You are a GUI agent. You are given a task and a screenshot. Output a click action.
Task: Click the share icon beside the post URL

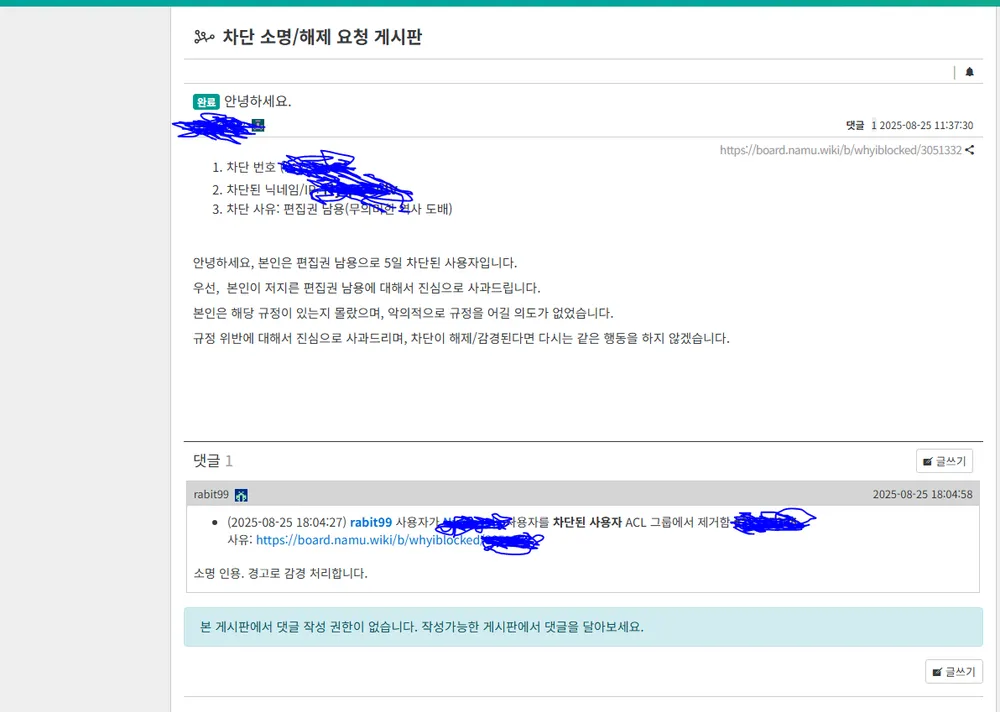[970, 148]
